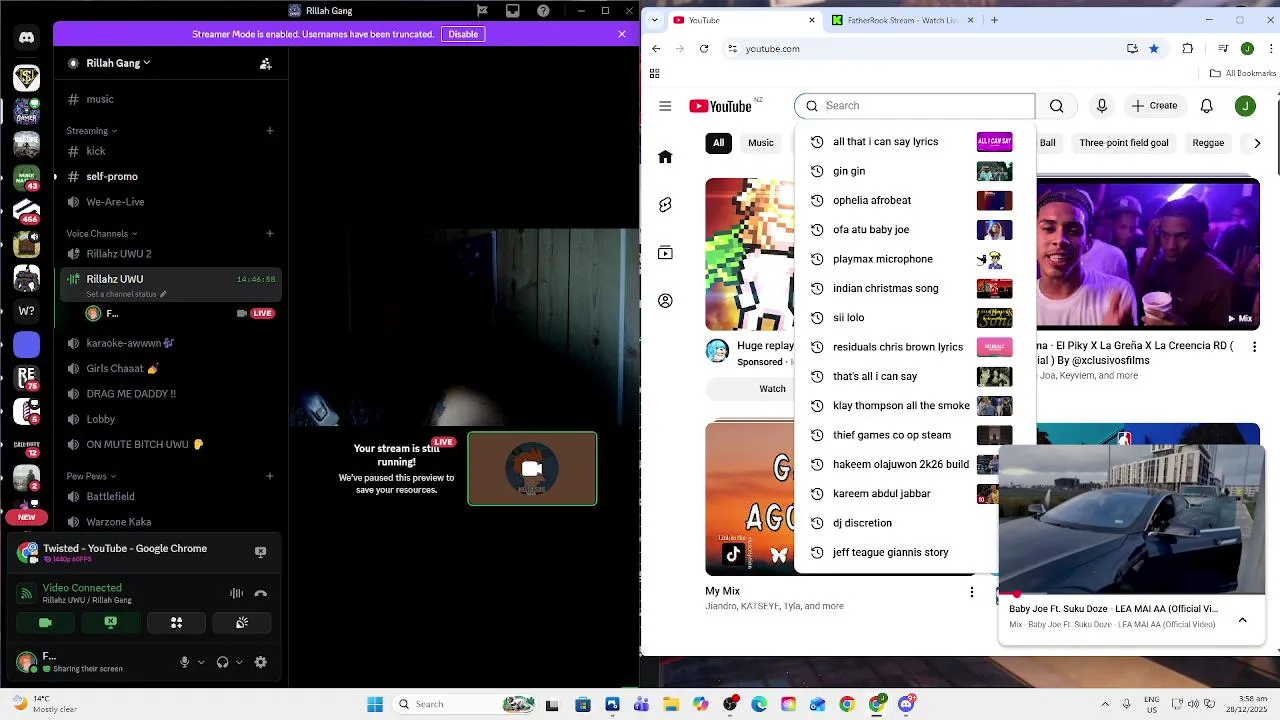Screen dimensions: 1280x720
Task: Select the 'All' filter chip
Action: 718,143
